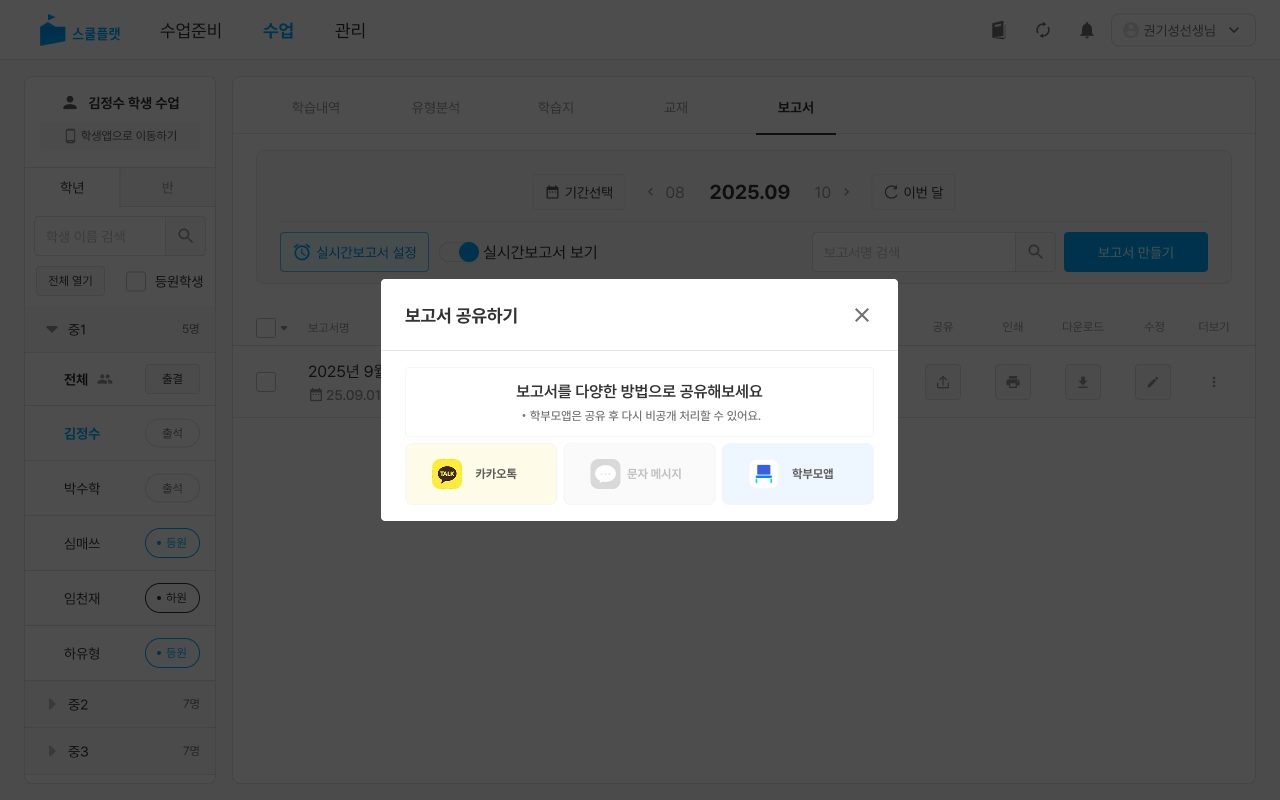The image size is (1280, 800).
Task: Toggle 심매쓰's 등원 status
Action: coord(172,543)
